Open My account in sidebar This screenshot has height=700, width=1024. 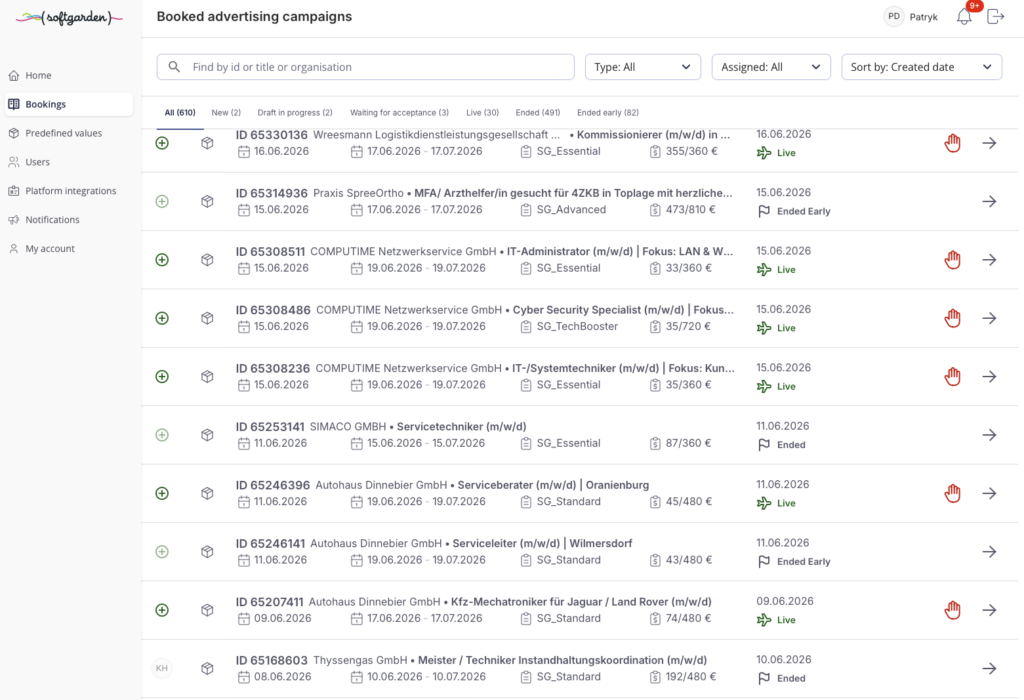click(69, 248)
